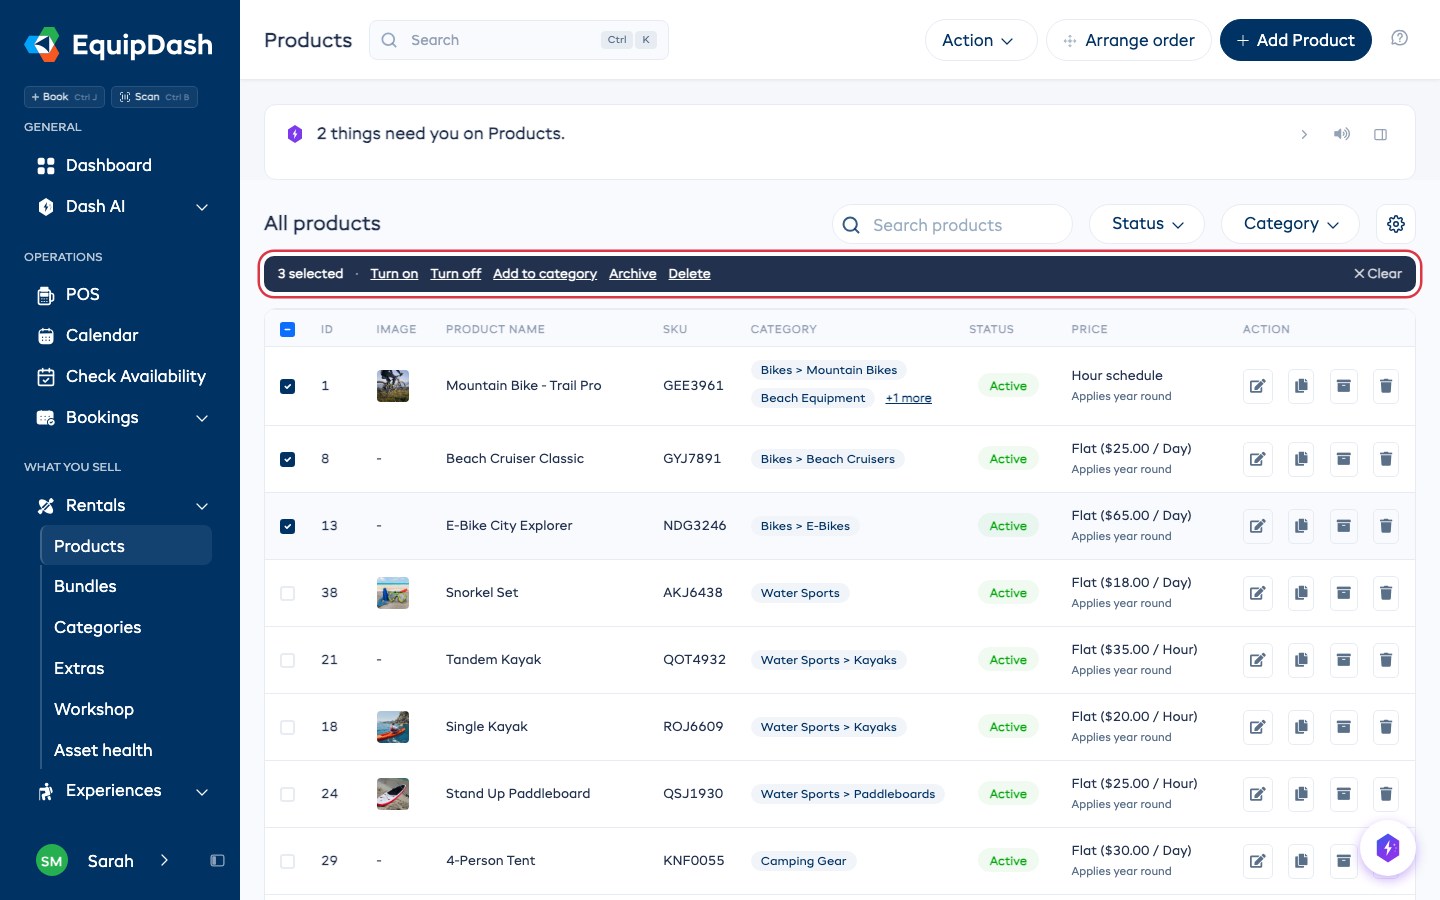Open the floating Dash AI assistant button
1440x900 pixels.
(x=1388, y=848)
